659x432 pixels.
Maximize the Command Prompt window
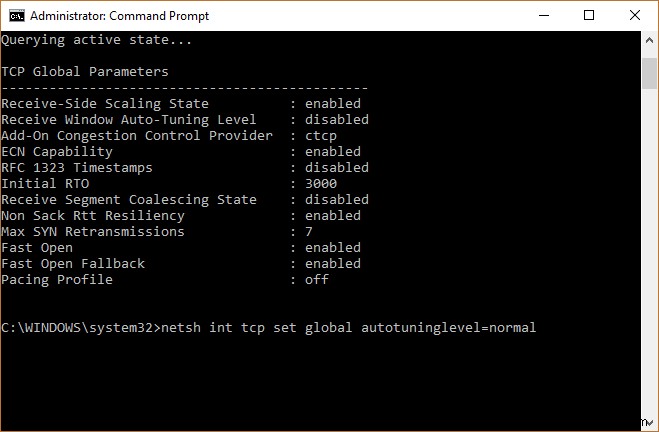tap(589, 15)
